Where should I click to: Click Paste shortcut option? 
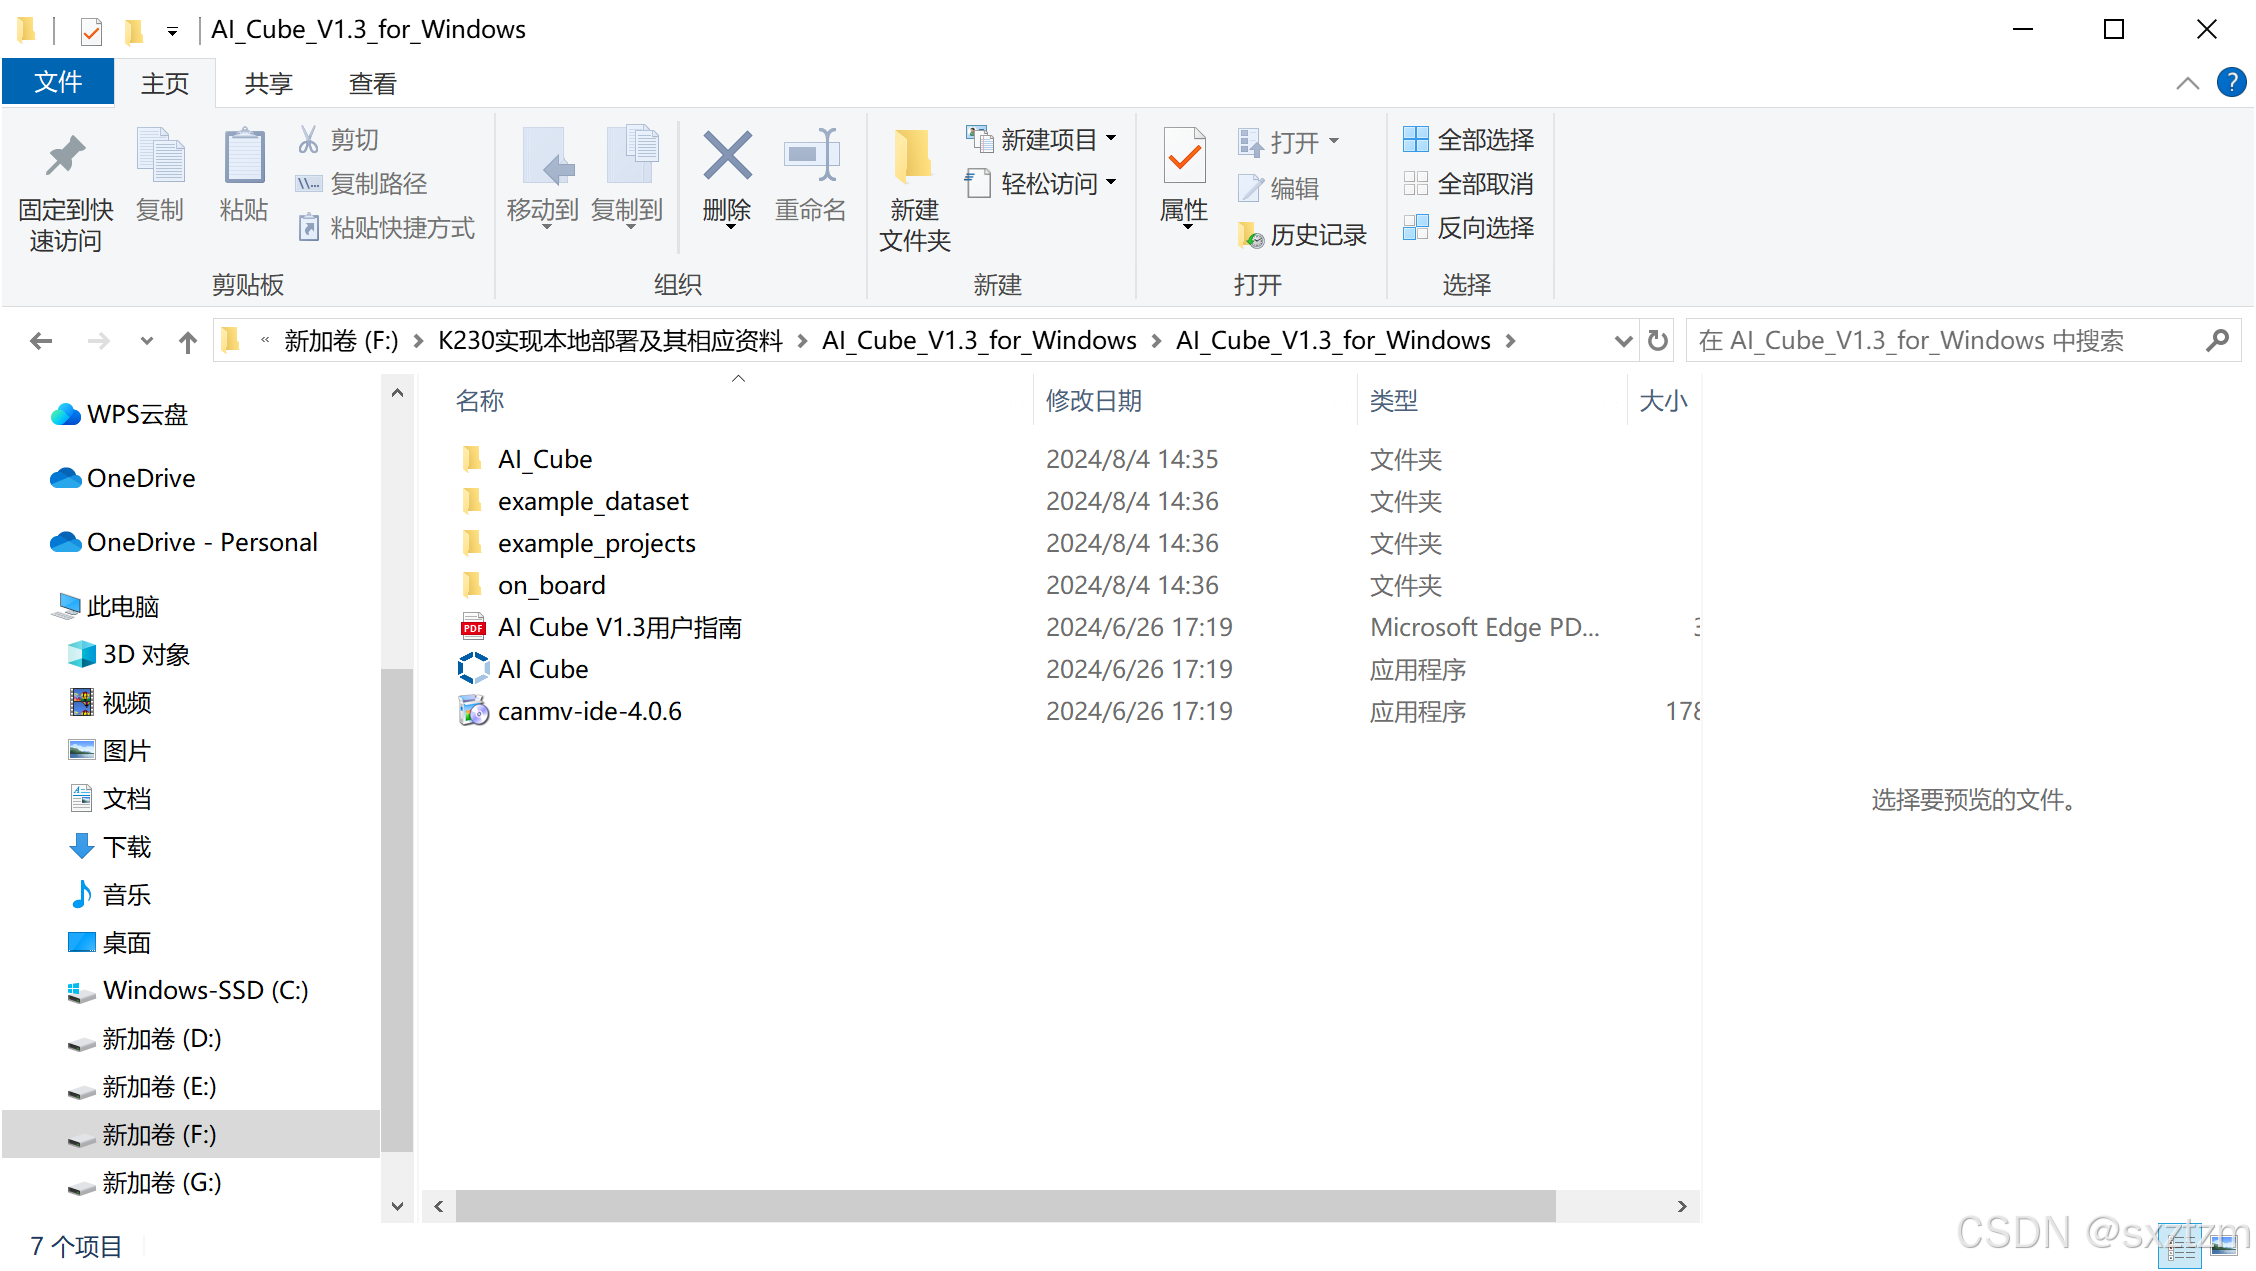(386, 228)
